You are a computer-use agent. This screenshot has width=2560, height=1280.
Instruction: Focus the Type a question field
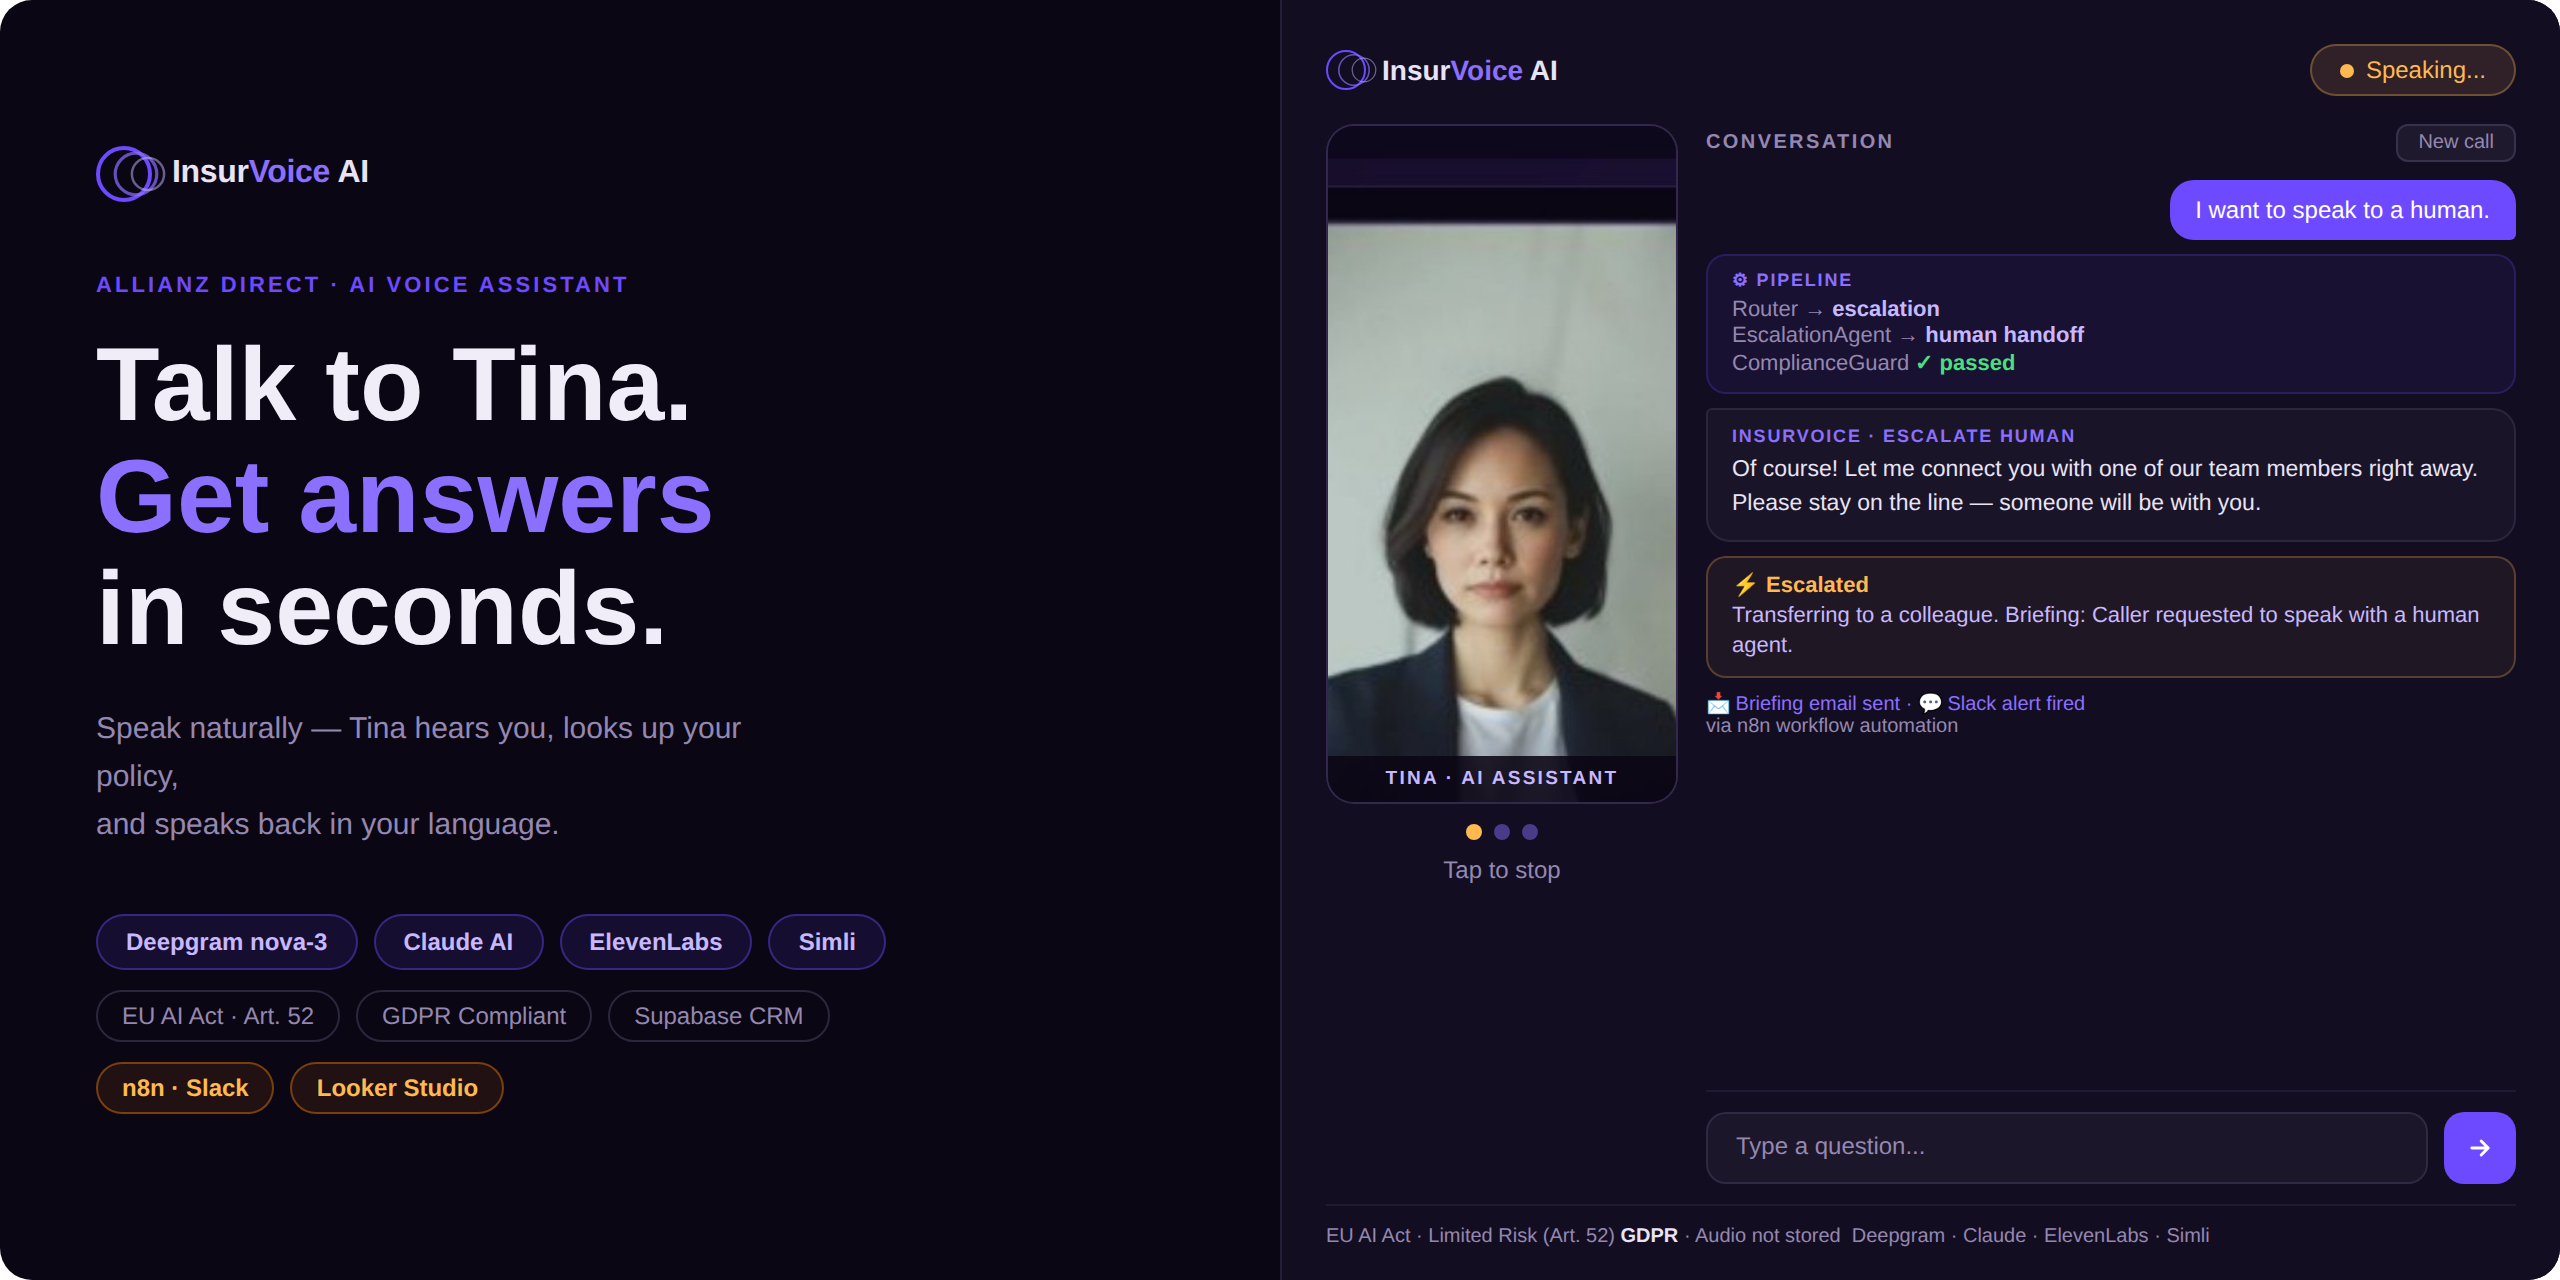pos(2066,1147)
